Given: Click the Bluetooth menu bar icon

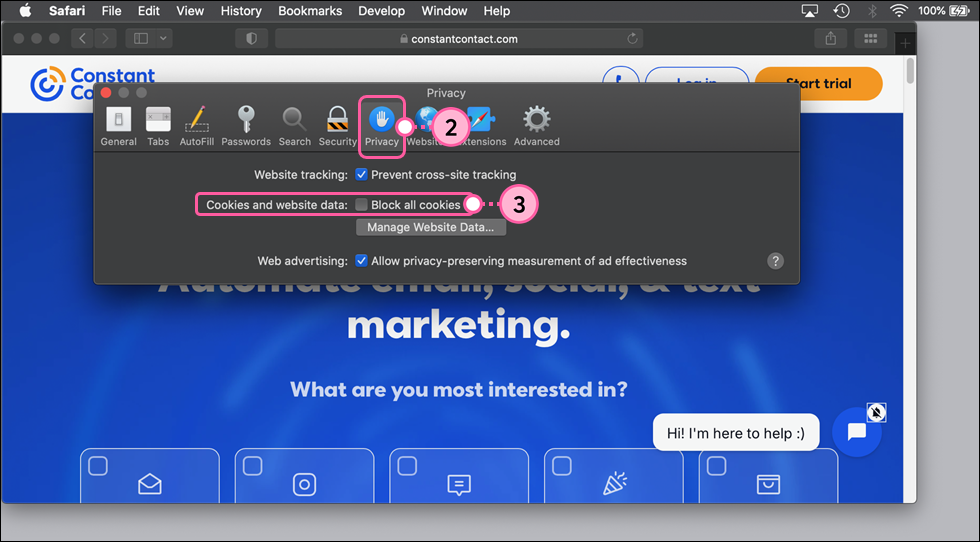Looking at the screenshot, I should (872, 11).
